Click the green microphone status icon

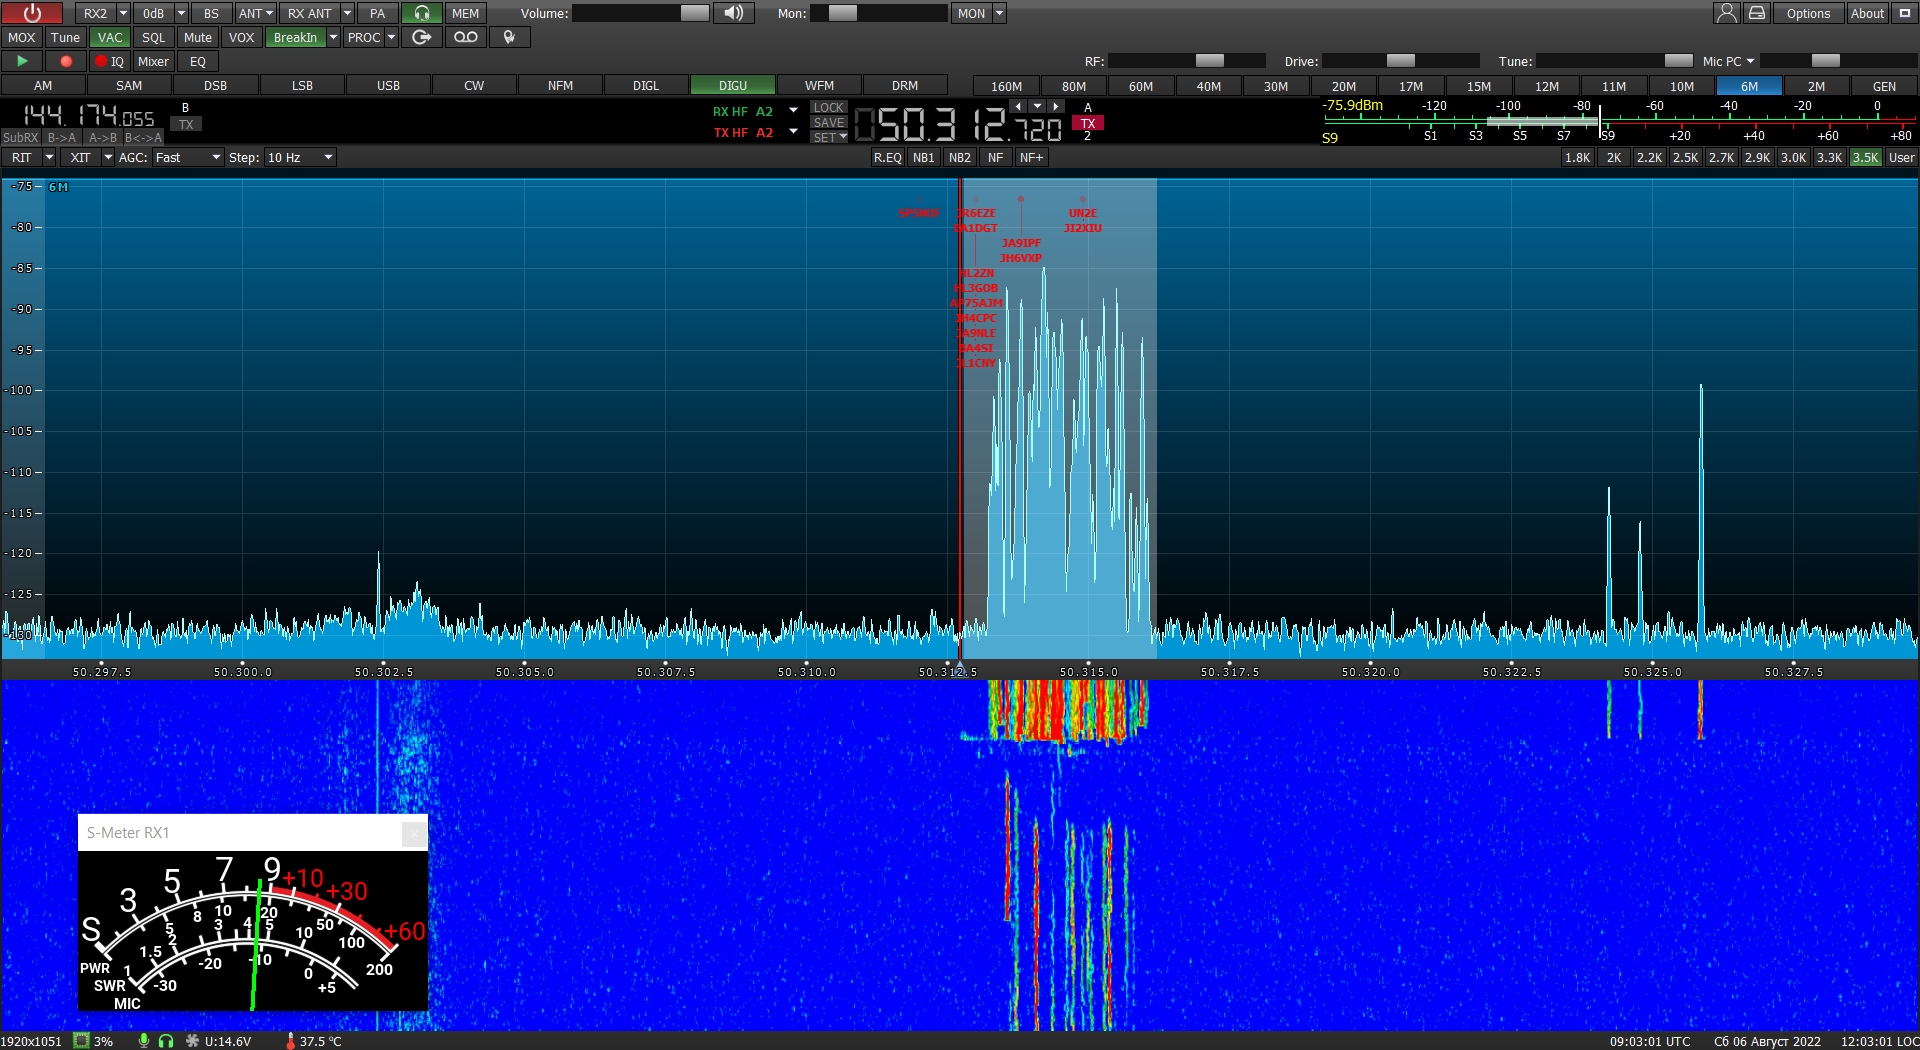coord(144,1041)
